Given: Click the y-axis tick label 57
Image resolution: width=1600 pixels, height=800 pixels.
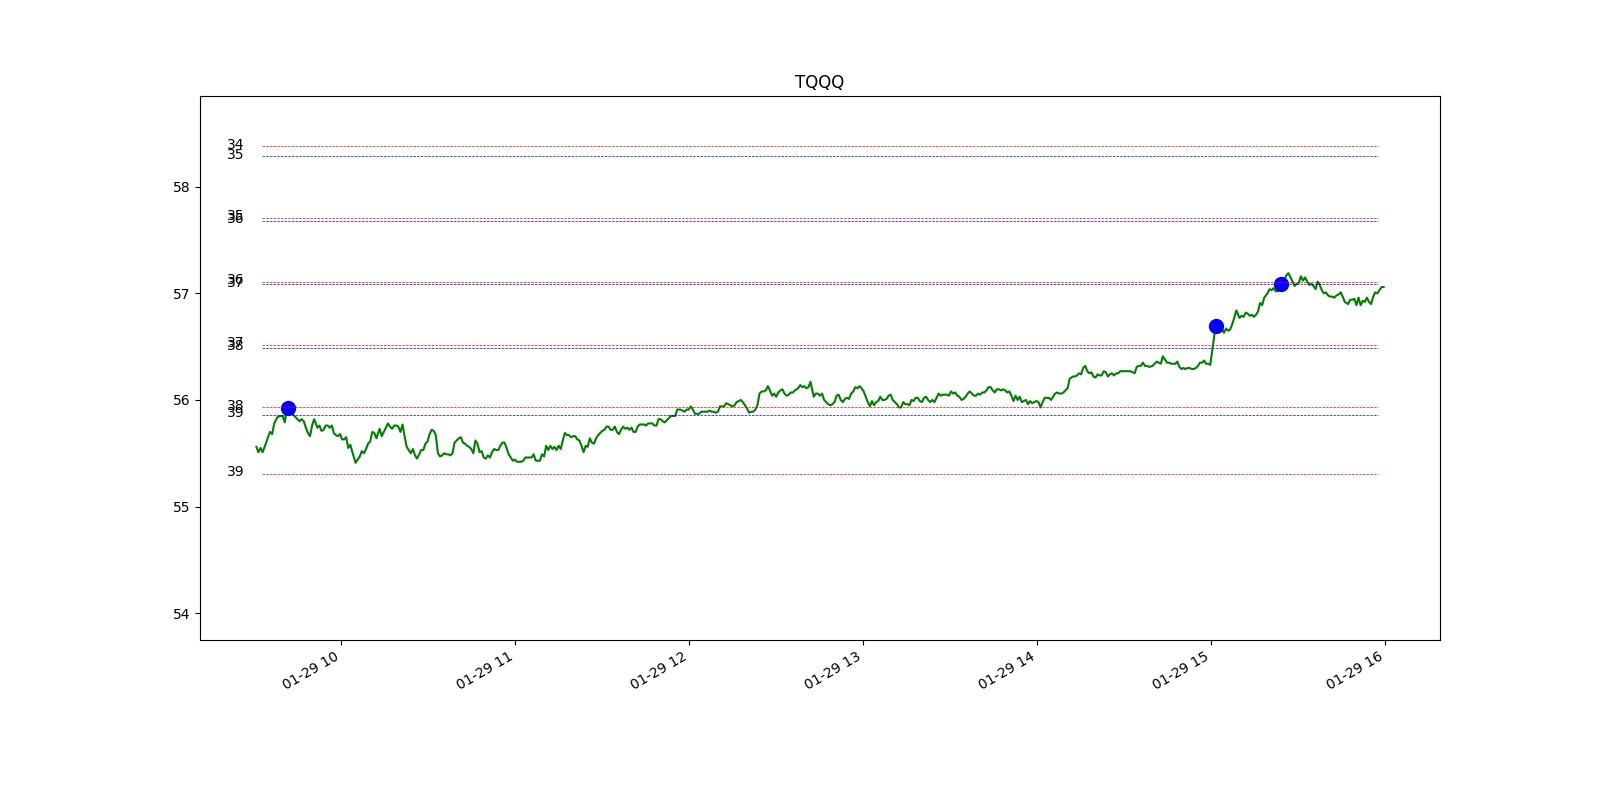Looking at the screenshot, I should [x=181, y=294].
